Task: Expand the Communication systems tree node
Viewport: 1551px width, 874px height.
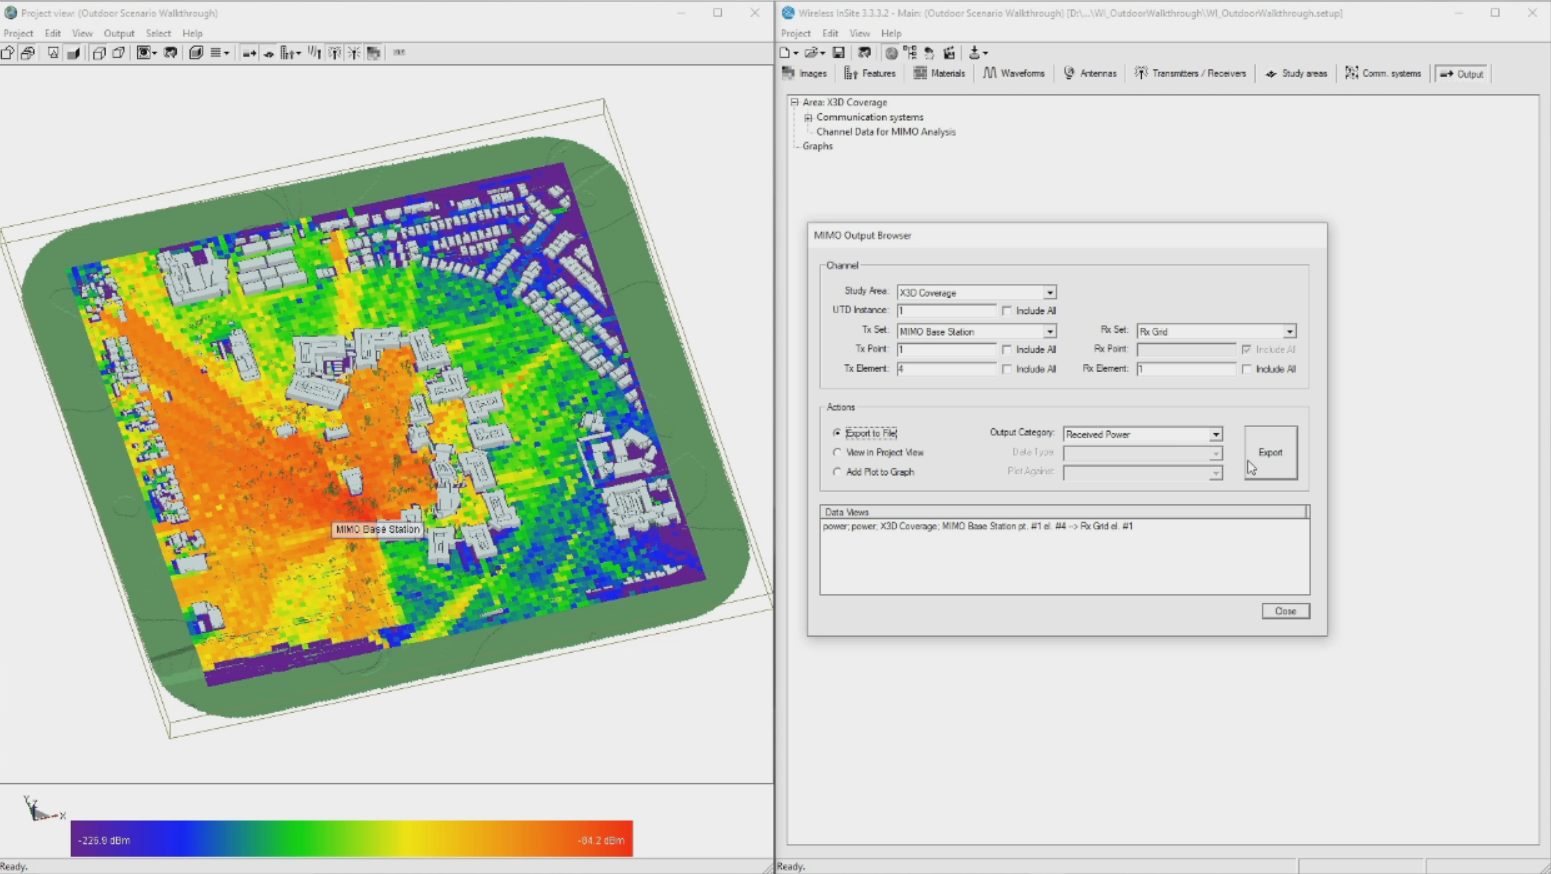Action: pos(807,117)
